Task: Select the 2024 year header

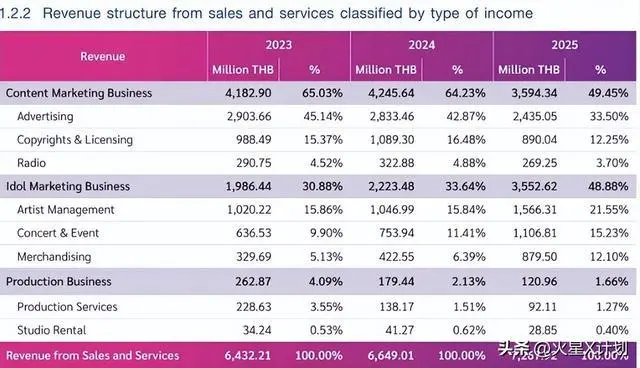Action: click(422, 44)
